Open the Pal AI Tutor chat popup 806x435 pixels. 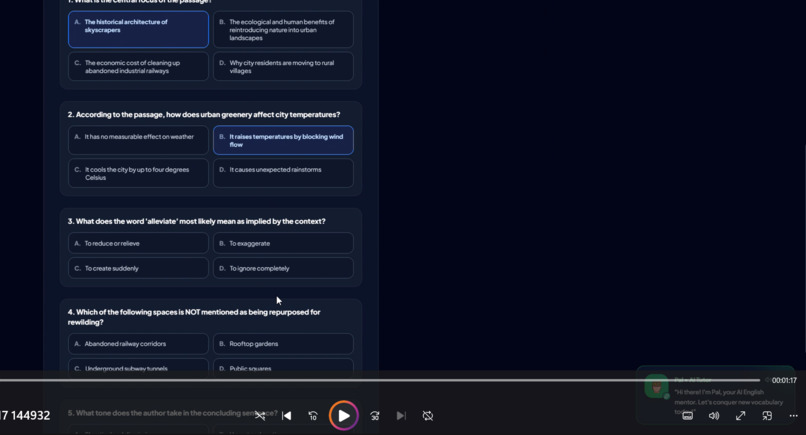tap(716, 394)
